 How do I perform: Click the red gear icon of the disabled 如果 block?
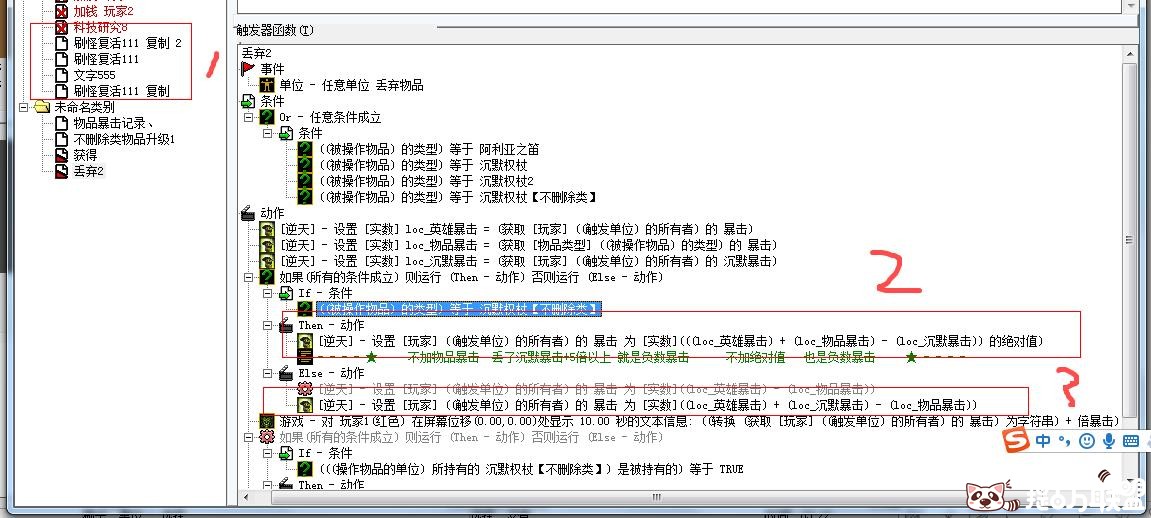(267, 437)
